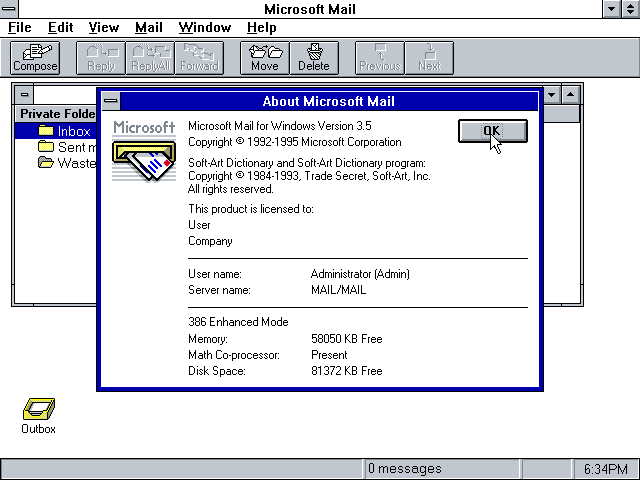Click the Compose toolbar button
Screen dimensions: 640x480
(x=35, y=58)
